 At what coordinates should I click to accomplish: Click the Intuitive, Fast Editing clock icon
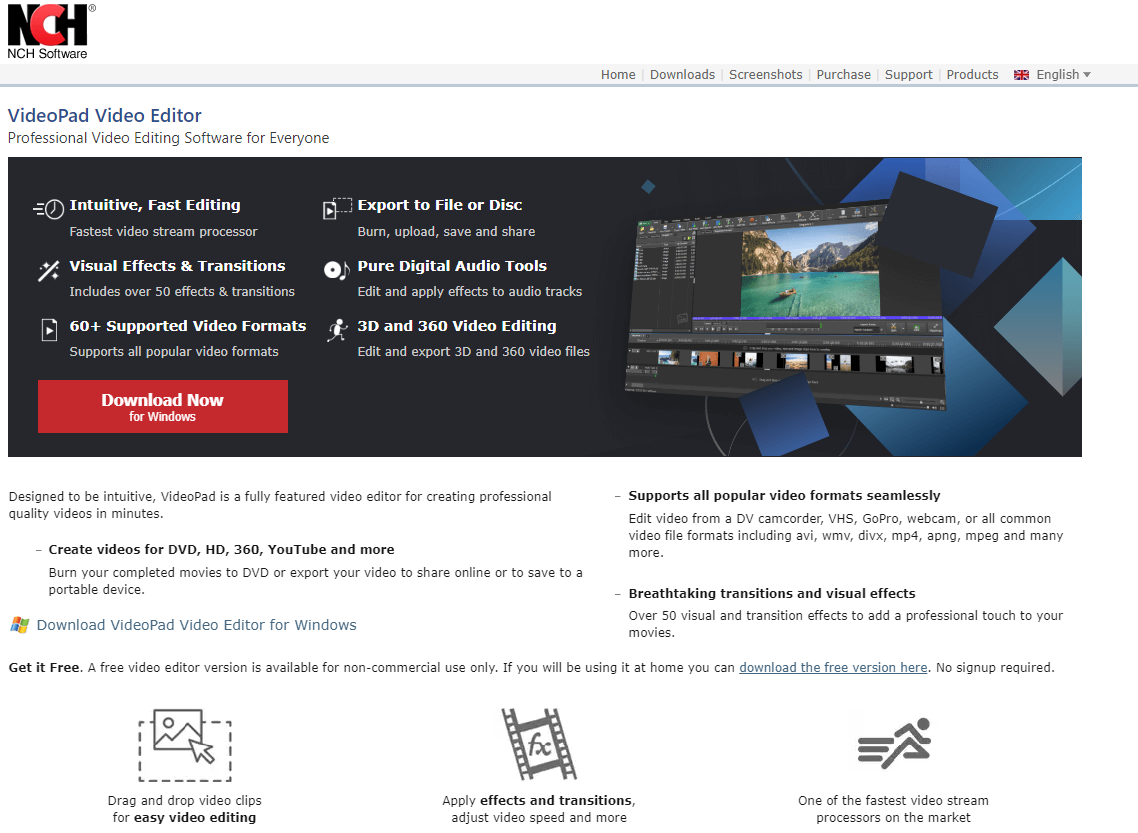click(49, 209)
